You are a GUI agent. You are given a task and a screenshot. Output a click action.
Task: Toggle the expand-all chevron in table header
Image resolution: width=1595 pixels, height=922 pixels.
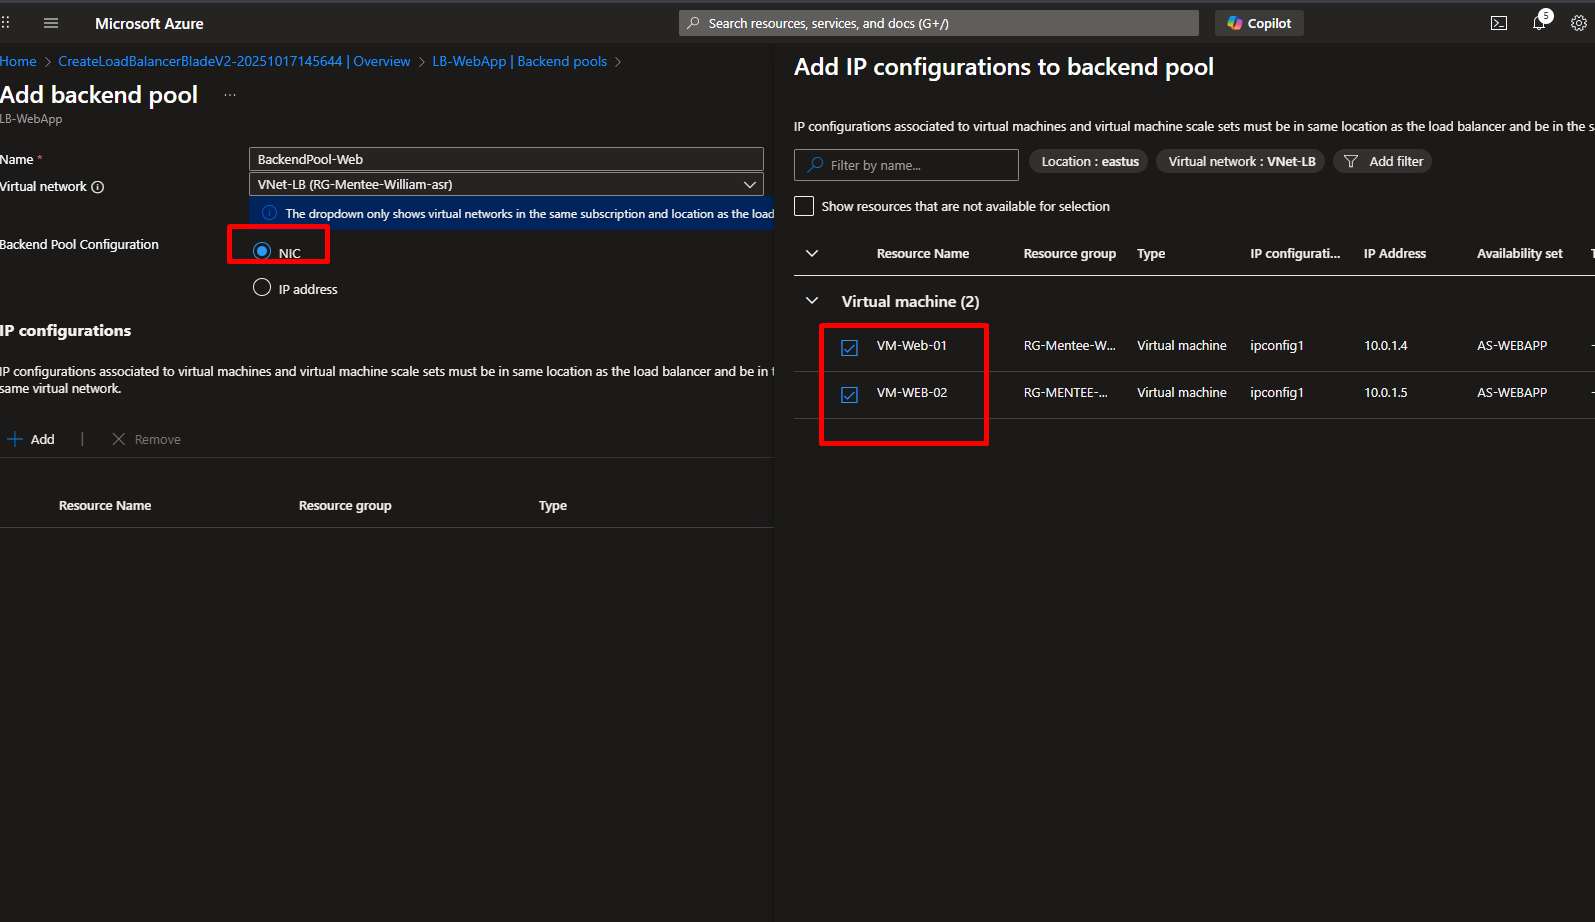tap(812, 254)
